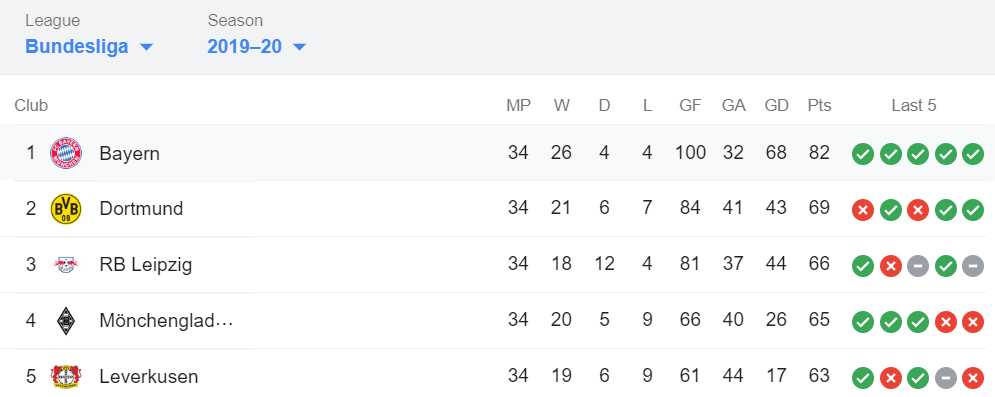Open the Bayern team name link
The height and width of the screenshot is (397, 995).
(x=129, y=153)
